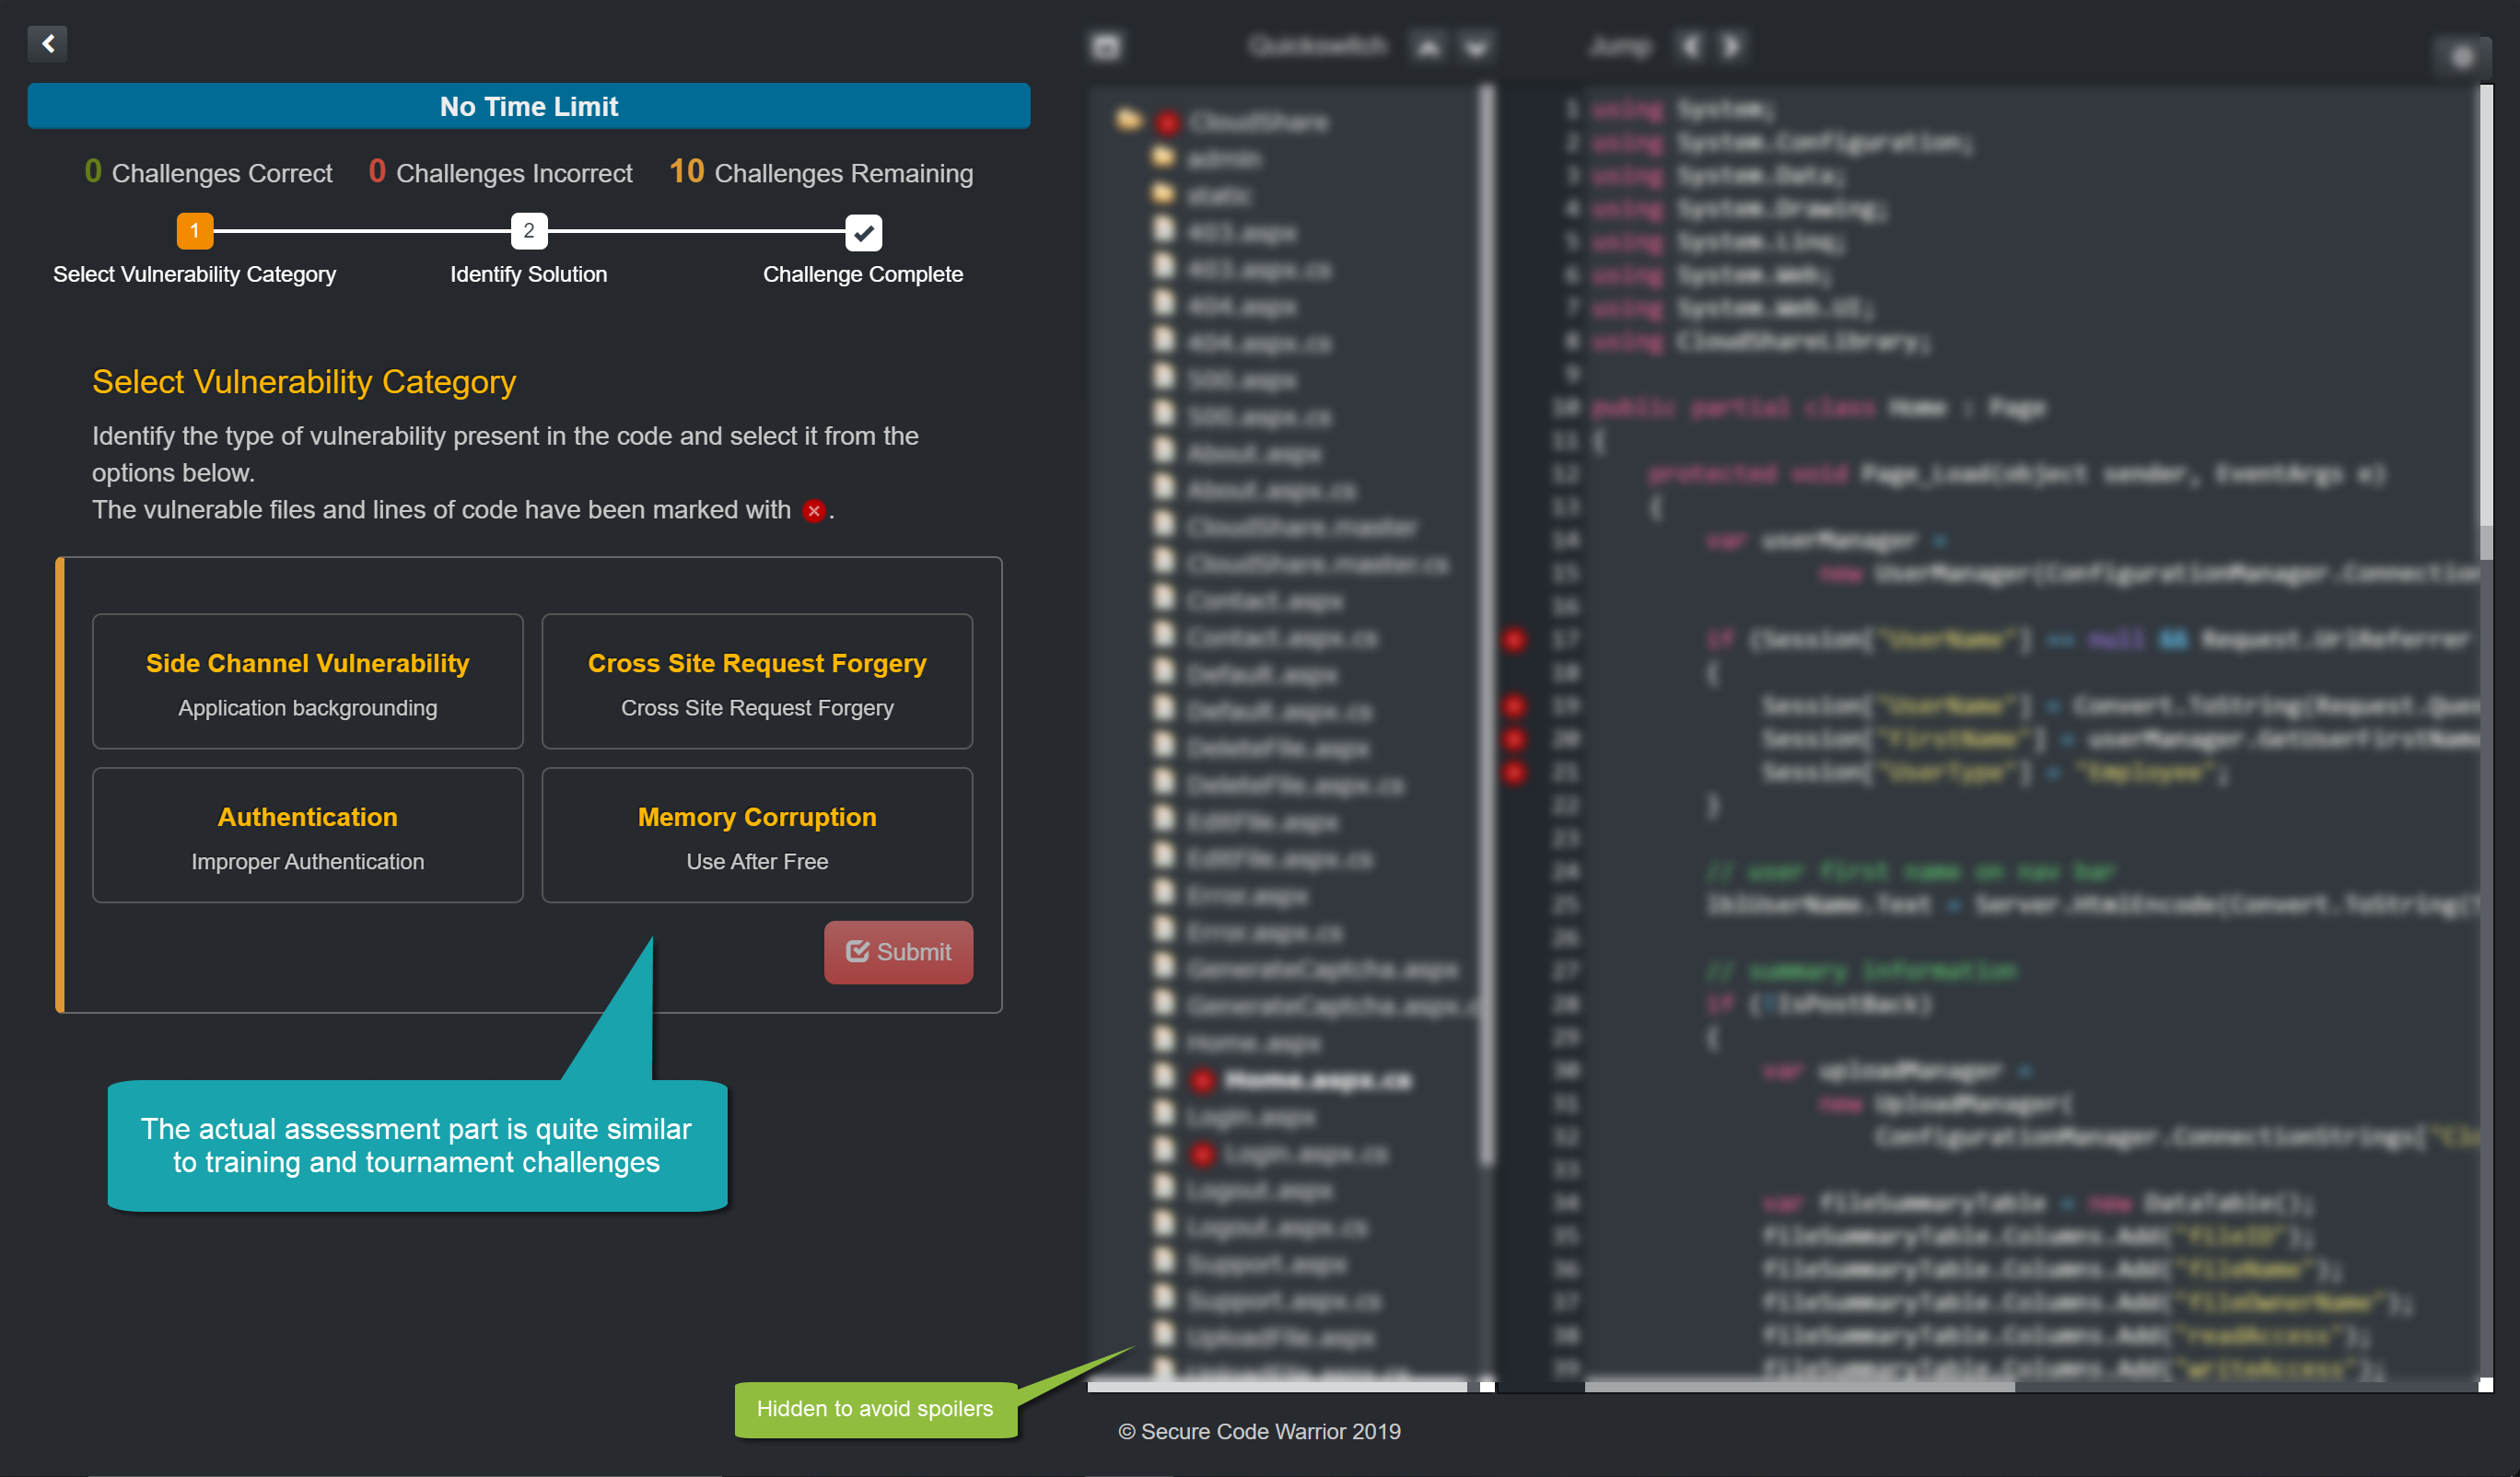Click the '0 Challenges Correct' counter

208,172
